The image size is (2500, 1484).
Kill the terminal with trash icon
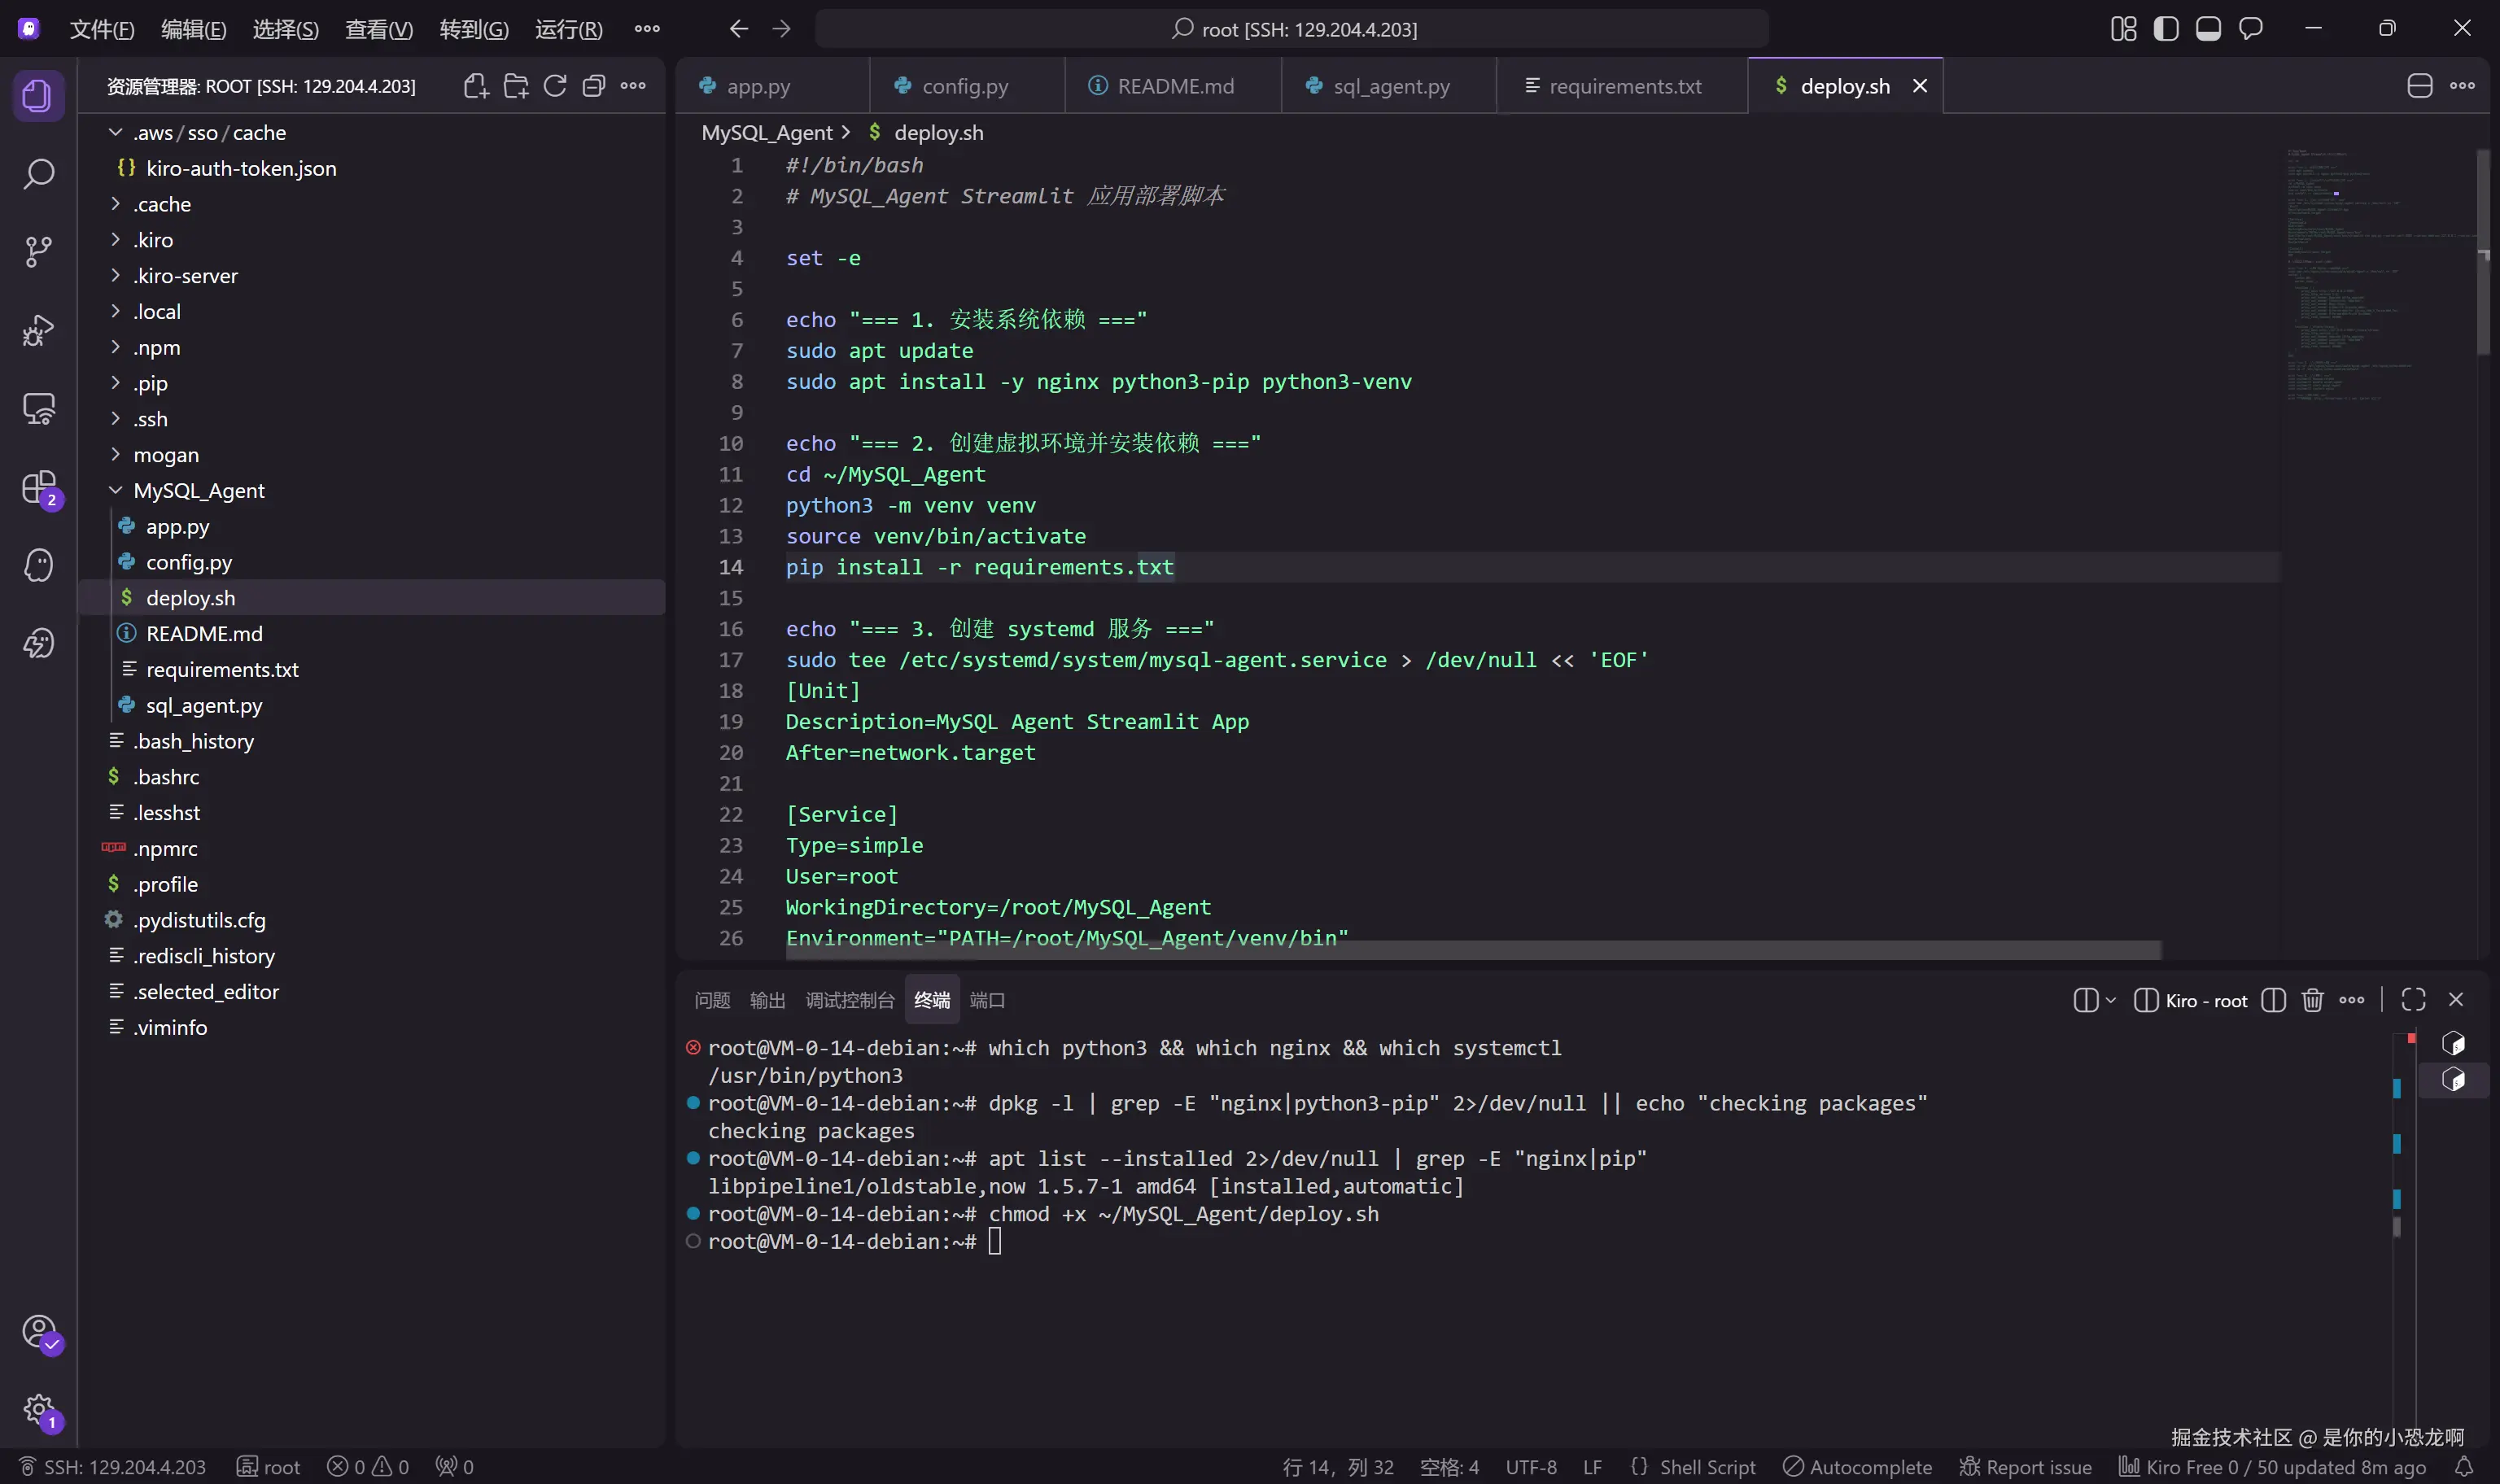(x=2312, y=1000)
